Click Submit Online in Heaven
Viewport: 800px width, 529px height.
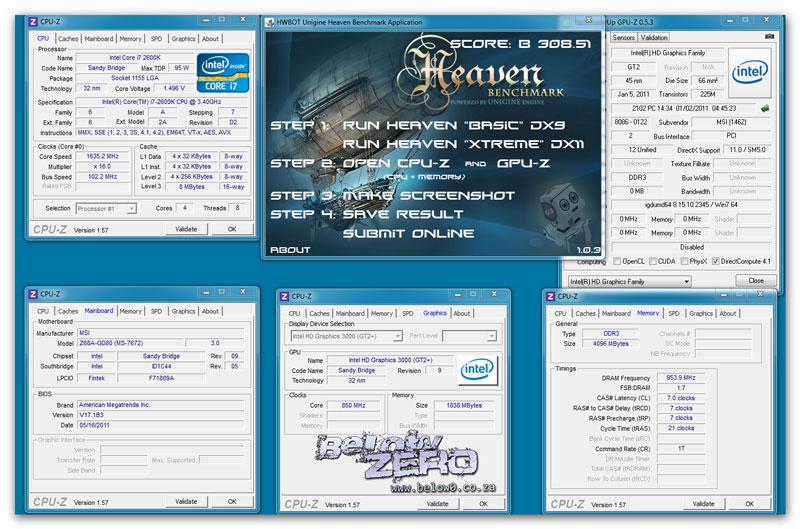[408, 234]
